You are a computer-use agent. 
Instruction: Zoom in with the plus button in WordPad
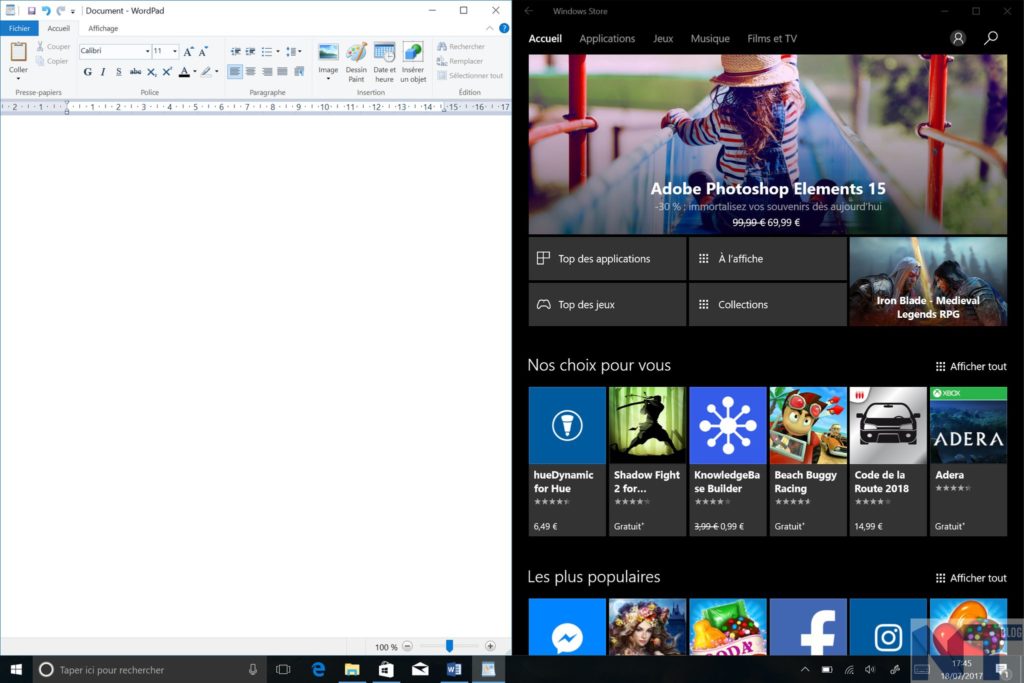(490, 646)
